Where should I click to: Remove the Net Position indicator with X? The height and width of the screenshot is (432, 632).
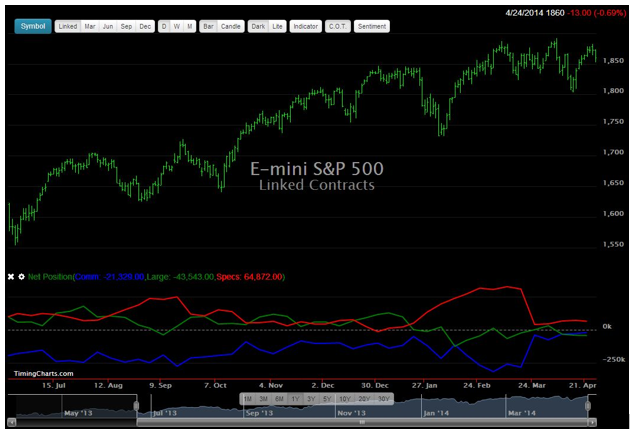[11, 276]
